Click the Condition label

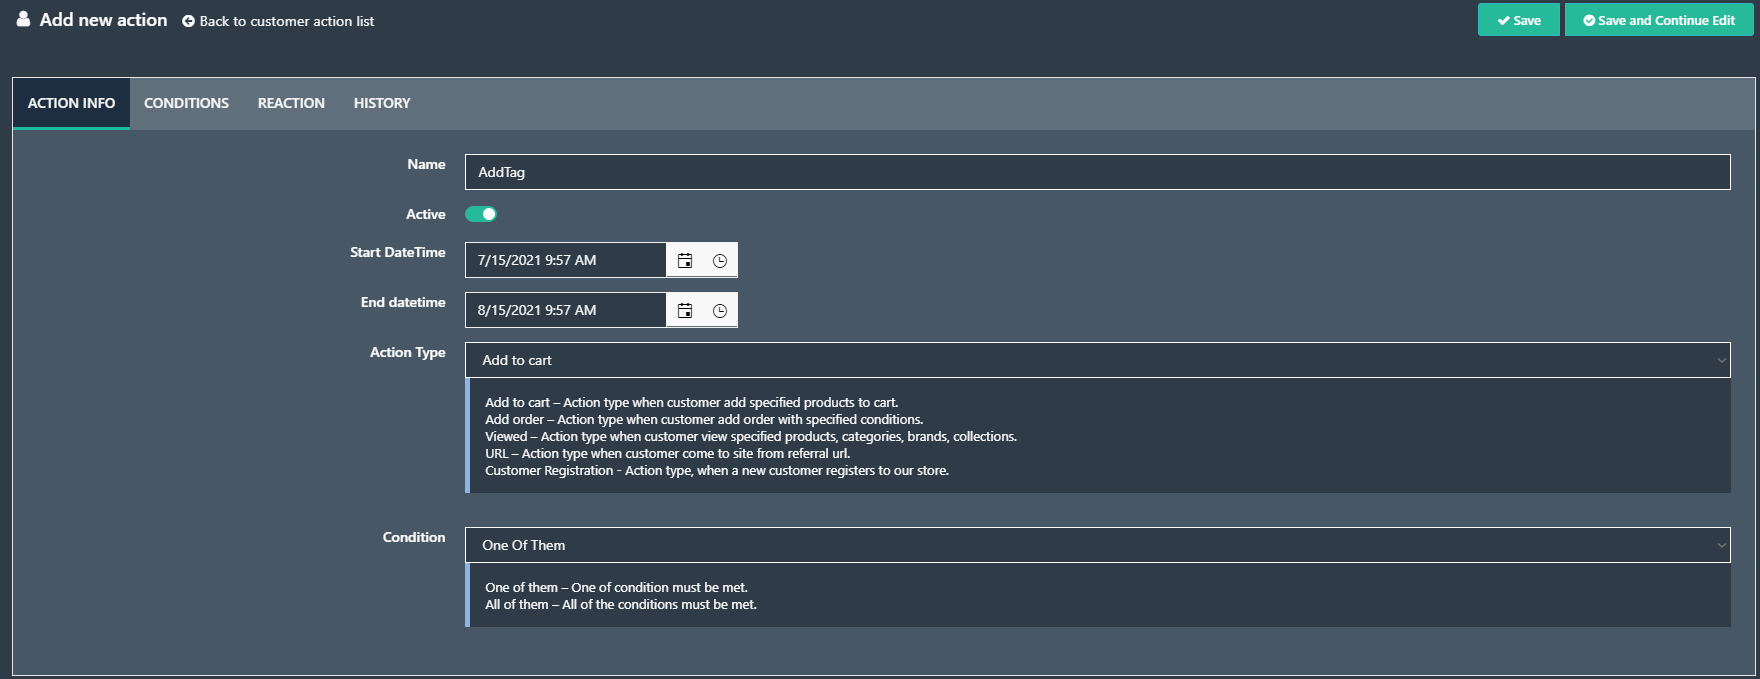[x=414, y=537]
